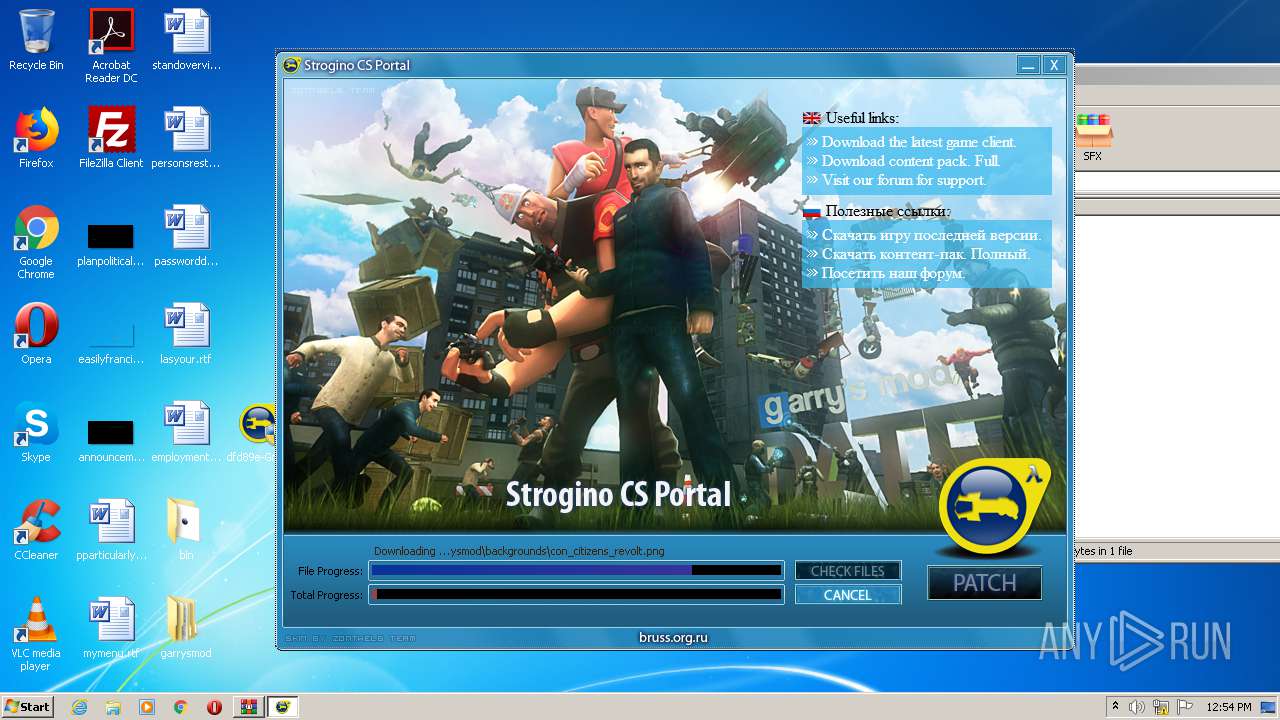Open the volume speaker tray icon
This screenshot has width=1280, height=720.
(1137, 707)
